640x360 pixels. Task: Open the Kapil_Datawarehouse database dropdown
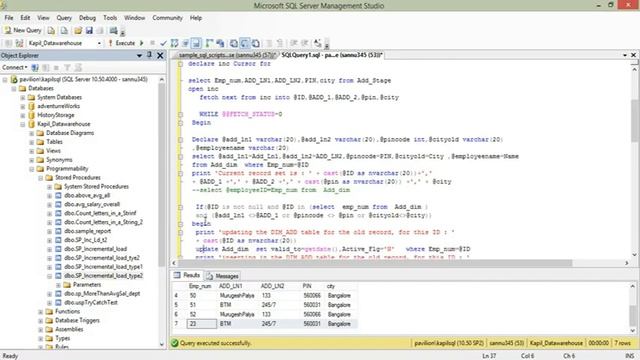click(x=99, y=43)
